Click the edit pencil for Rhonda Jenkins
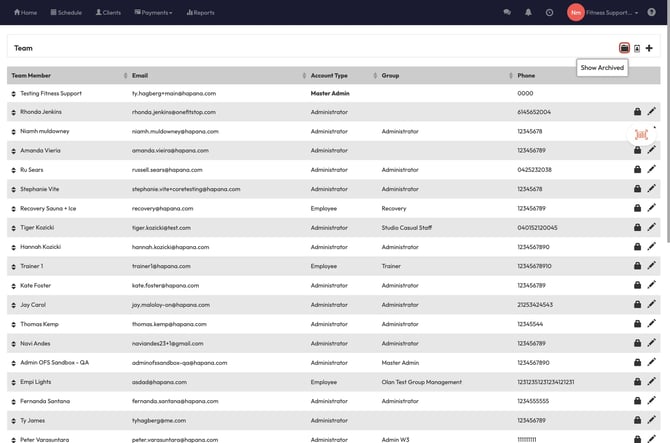This screenshot has height=443, width=670. (x=652, y=112)
